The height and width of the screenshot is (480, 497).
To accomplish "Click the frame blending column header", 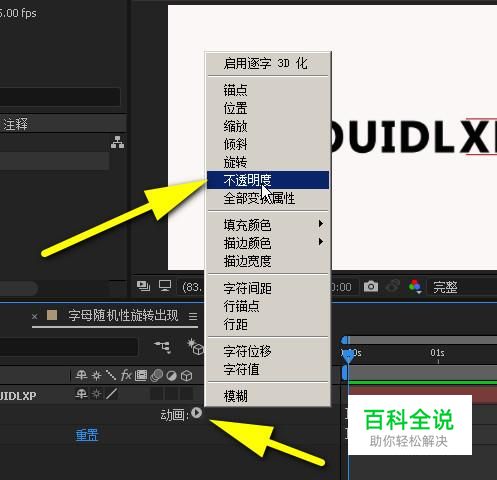I will pyautogui.click(x=141, y=376).
